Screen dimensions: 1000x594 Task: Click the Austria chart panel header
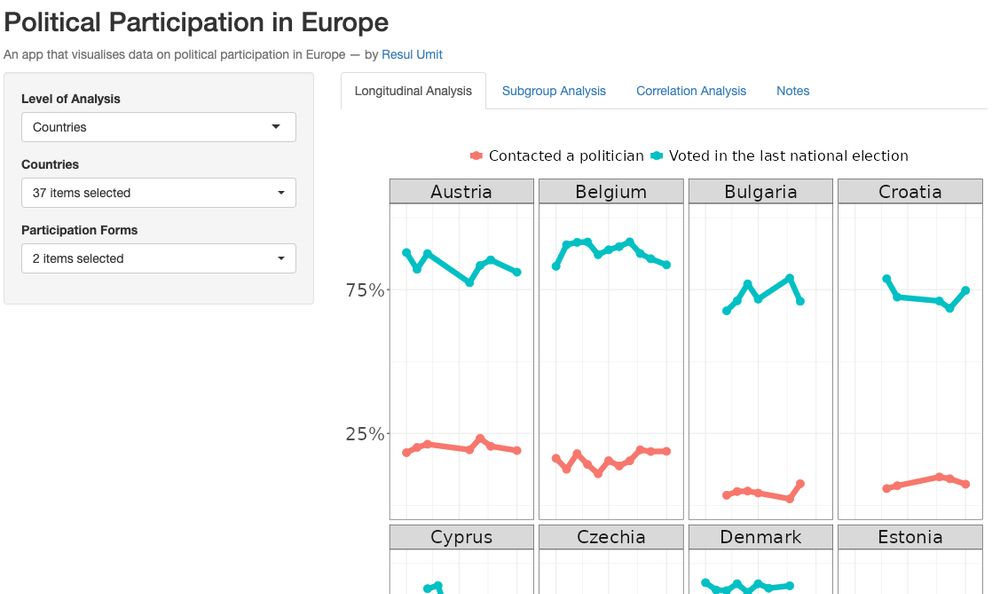(461, 192)
